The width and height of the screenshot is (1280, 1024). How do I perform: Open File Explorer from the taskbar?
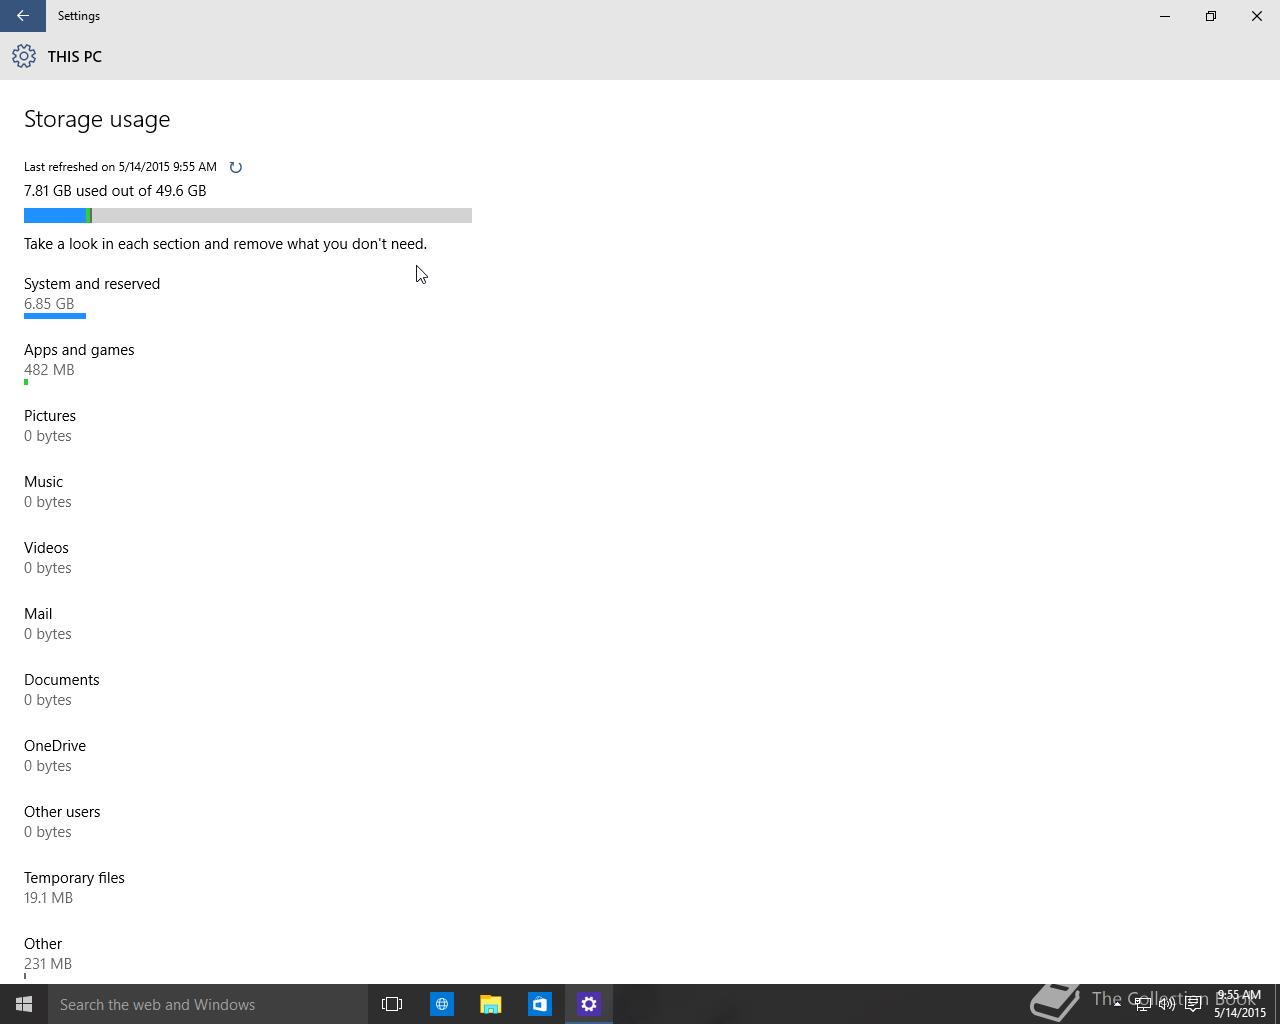490,1004
